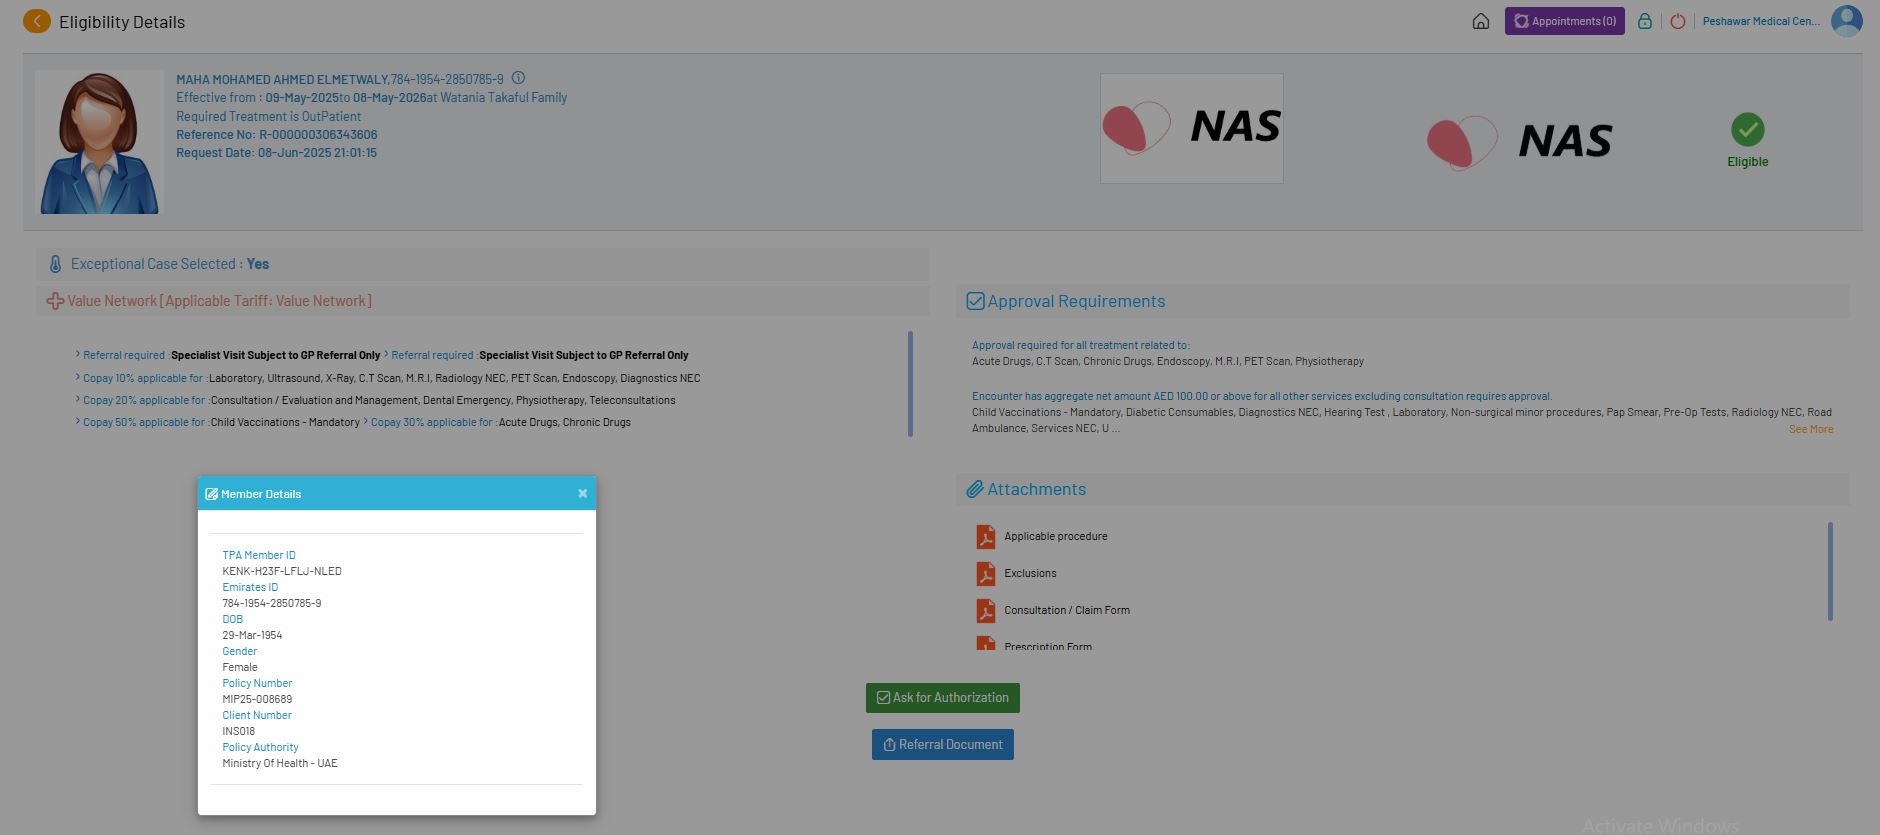Click the Member Details popup title

[x=261, y=494]
